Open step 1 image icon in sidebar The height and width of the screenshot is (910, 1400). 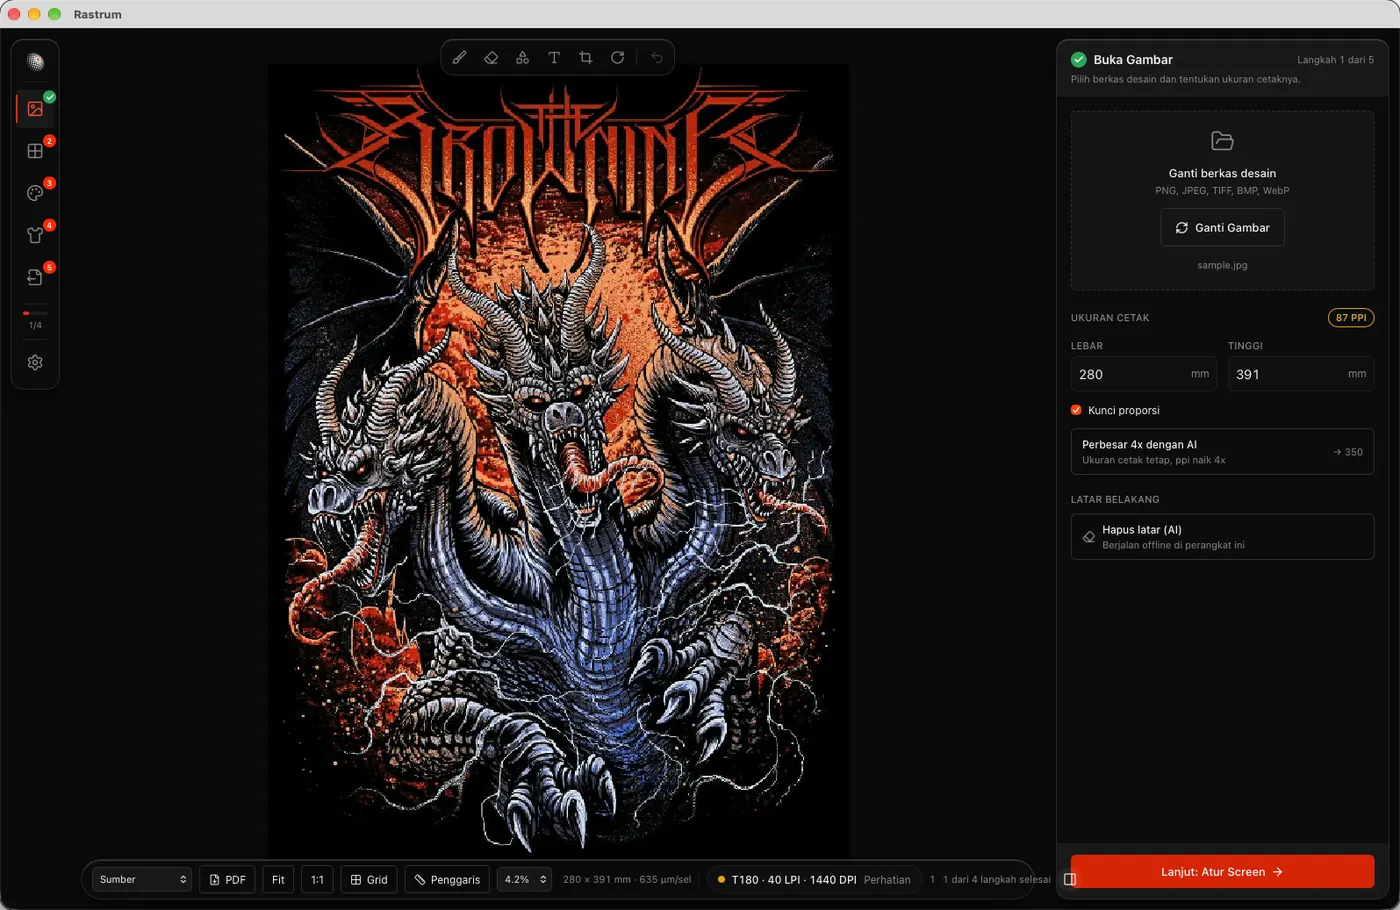pyautogui.click(x=35, y=109)
